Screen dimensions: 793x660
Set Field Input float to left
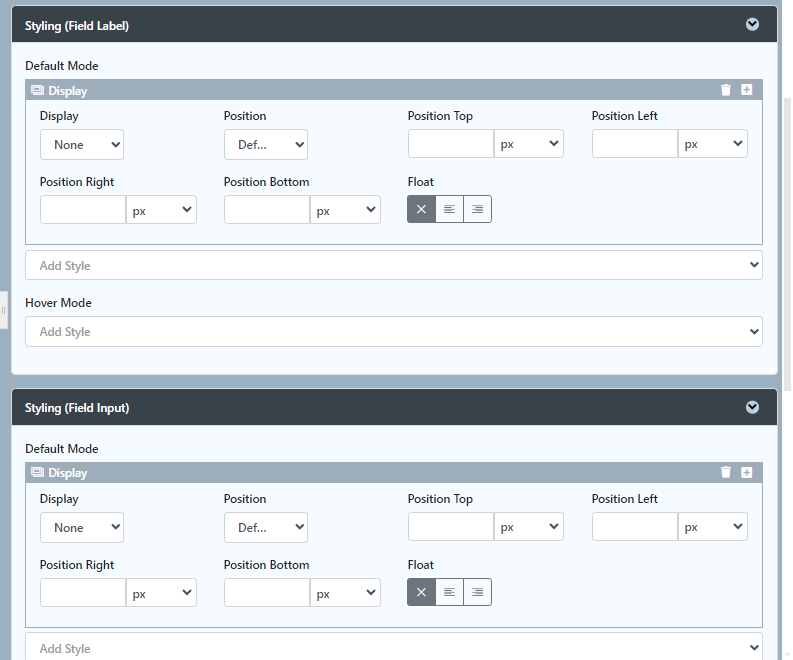(449, 592)
